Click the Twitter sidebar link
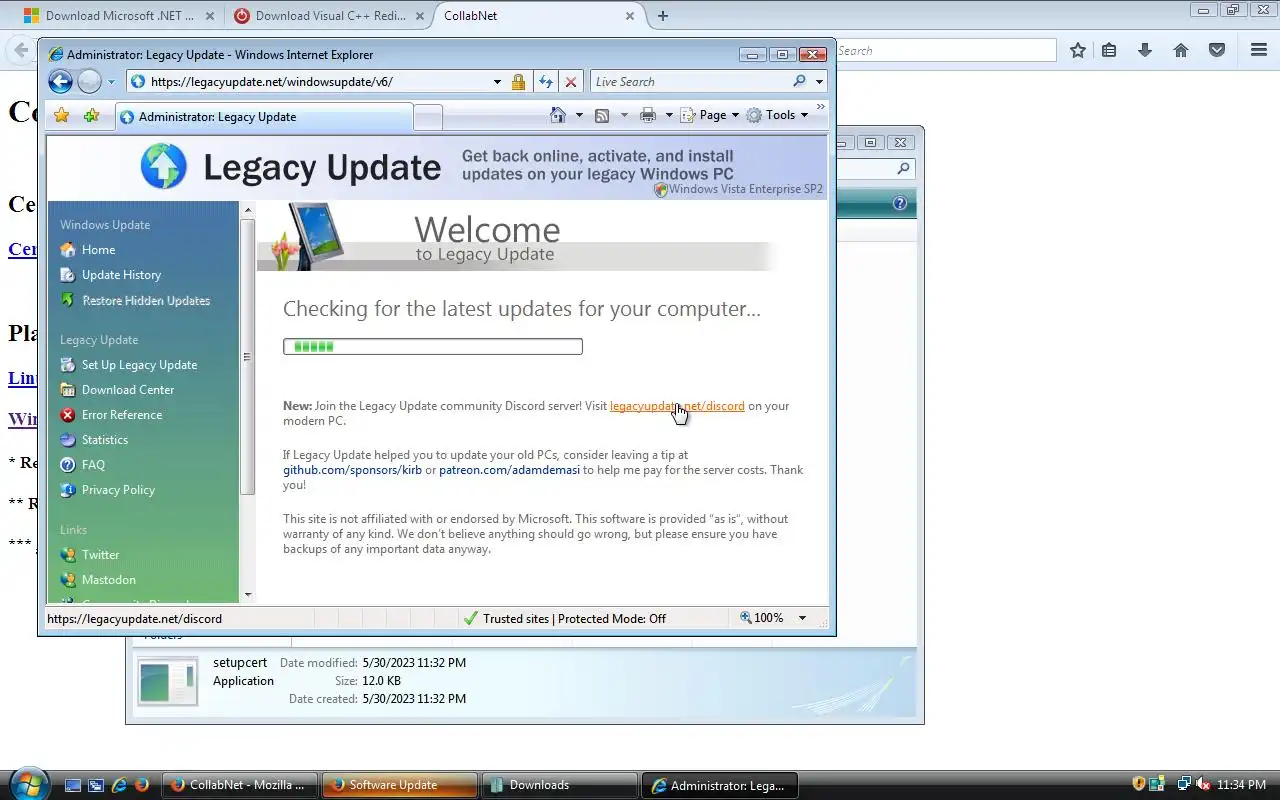The width and height of the screenshot is (1280, 800). [100, 555]
